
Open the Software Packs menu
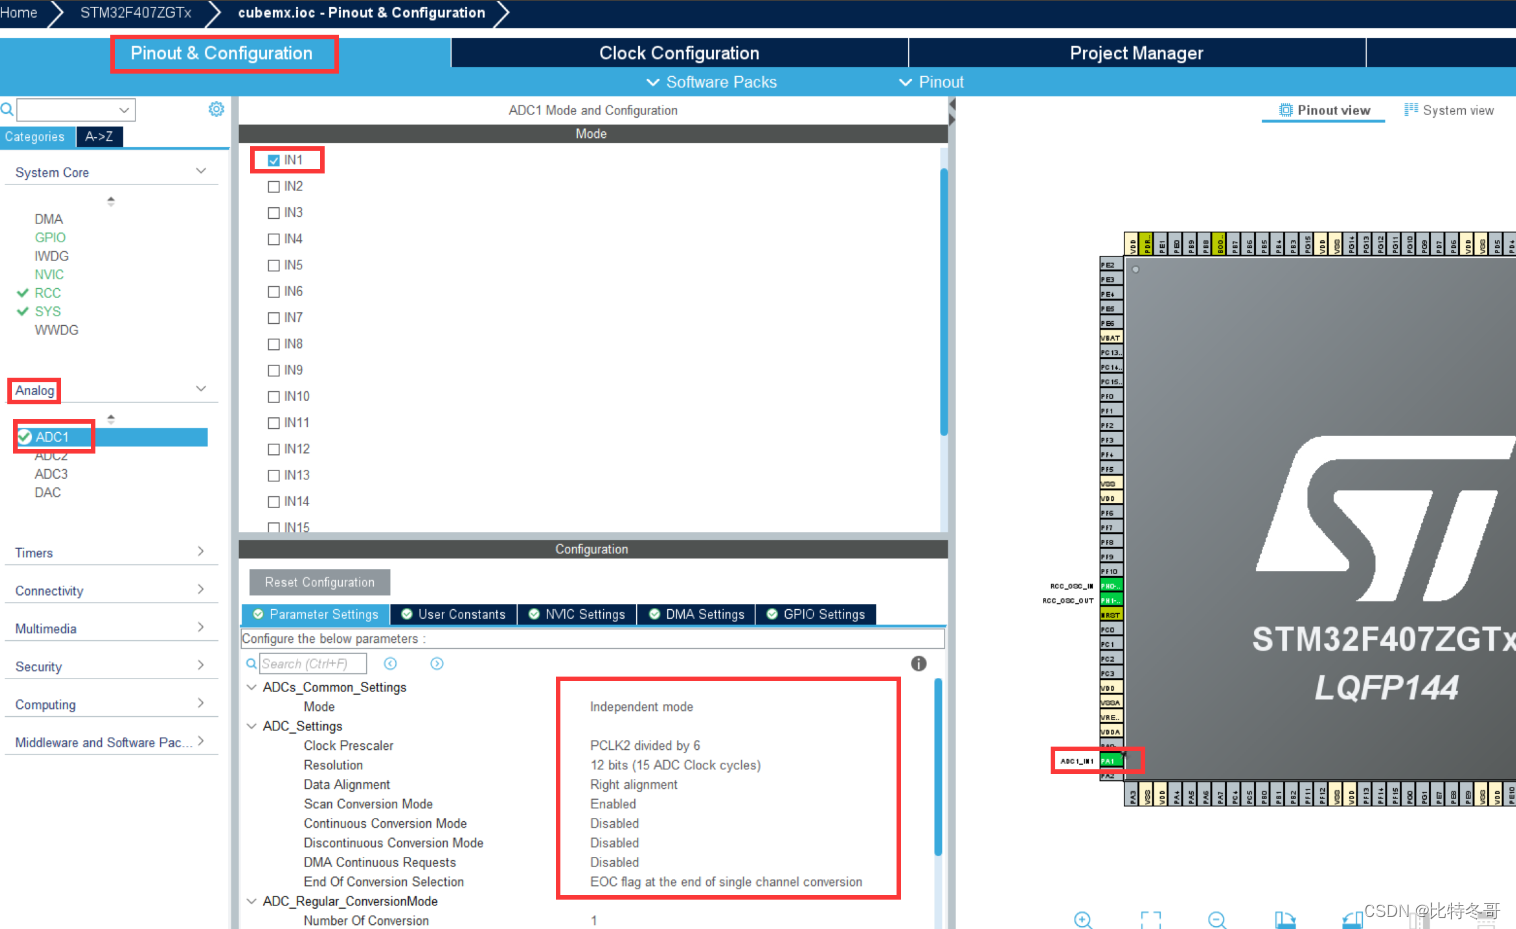[x=711, y=82]
